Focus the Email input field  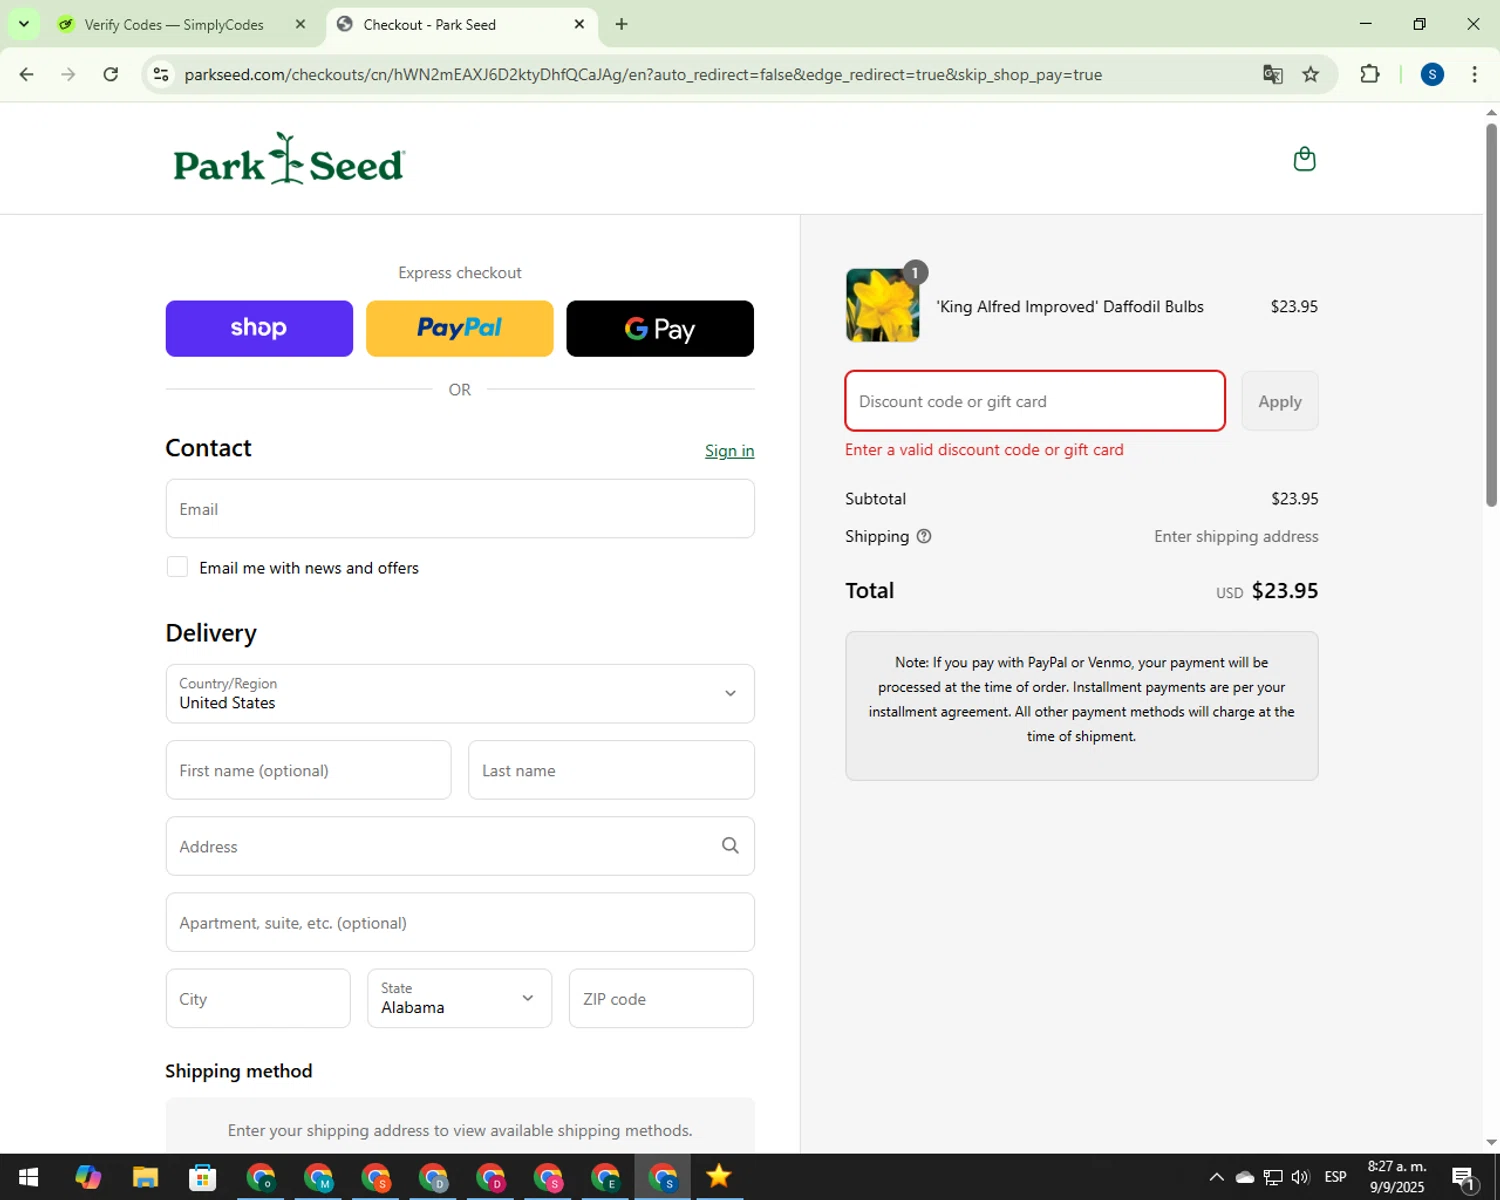coord(460,509)
